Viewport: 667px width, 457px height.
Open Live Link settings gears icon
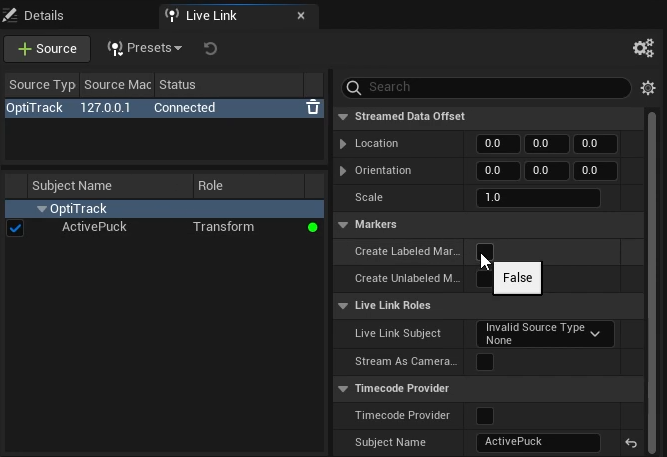[x=643, y=48]
